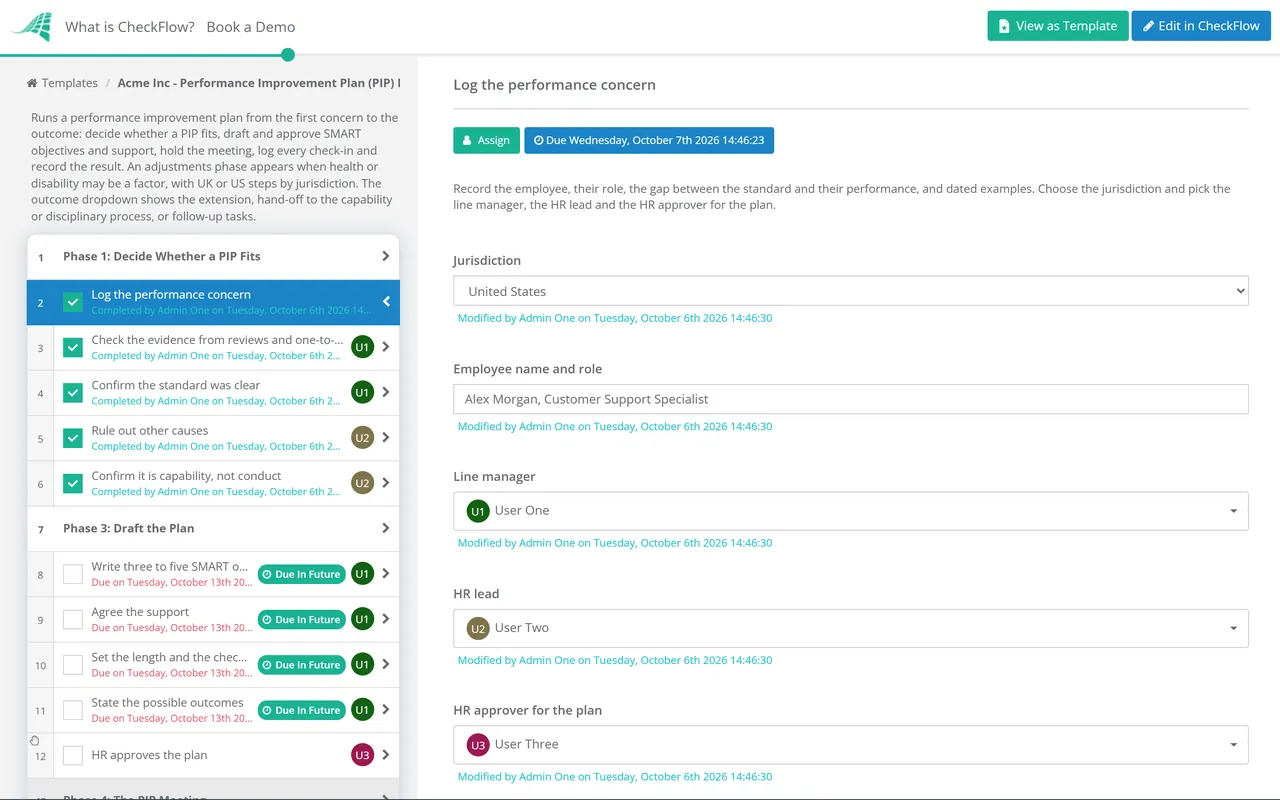
Task: Click 'Due In Future' badge on 'Write three to five SMART'
Action: pos(301,574)
